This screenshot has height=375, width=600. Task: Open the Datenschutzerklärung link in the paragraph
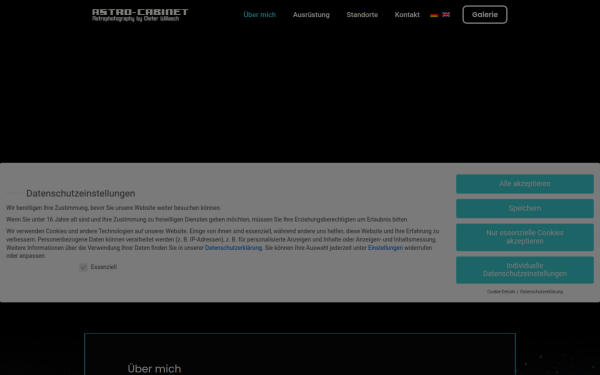[233, 248]
